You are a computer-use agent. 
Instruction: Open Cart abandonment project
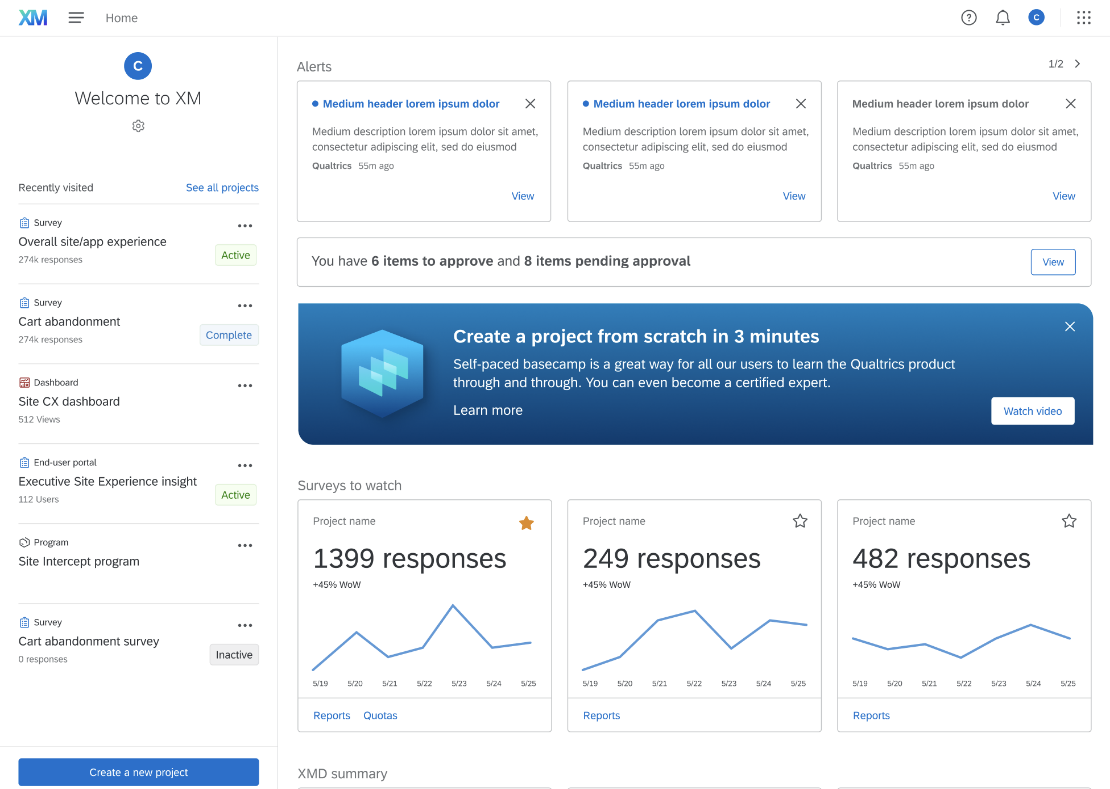(69, 321)
